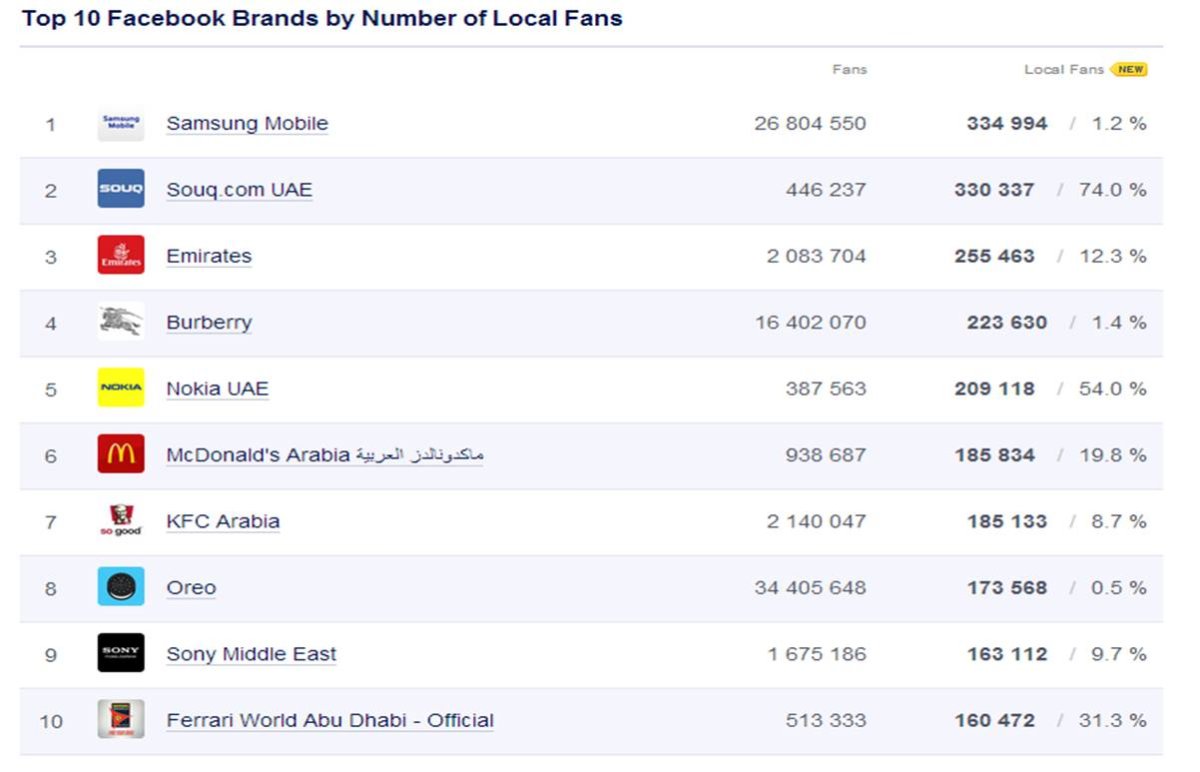This screenshot has width=1200, height=772.
Task: Click the Samsung Mobile brand logo icon
Action: 121,124
